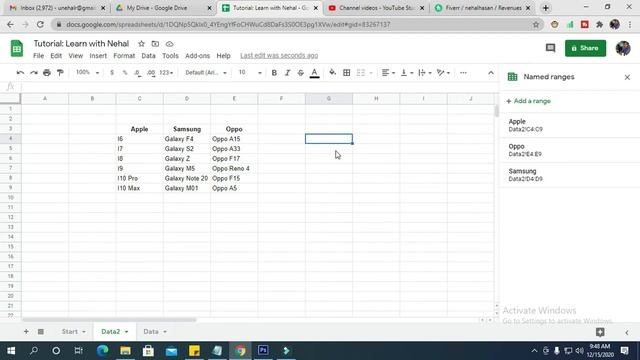Open the Google account avatar
This screenshot has height=360, width=640.
click(x=623, y=48)
